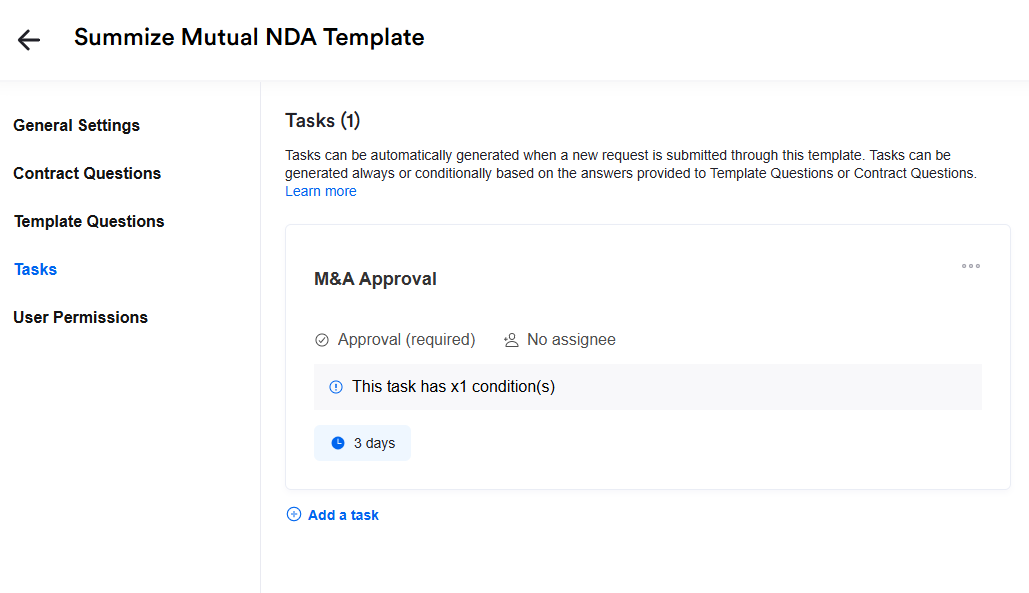Click the approval checkmark circle icon

coord(322,340)
